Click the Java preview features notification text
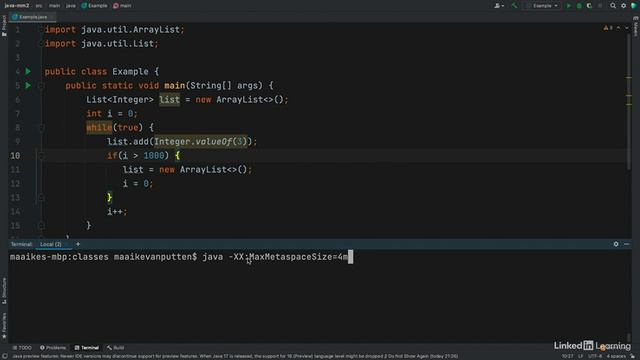640x360 pixels. (x=235, y=356)
